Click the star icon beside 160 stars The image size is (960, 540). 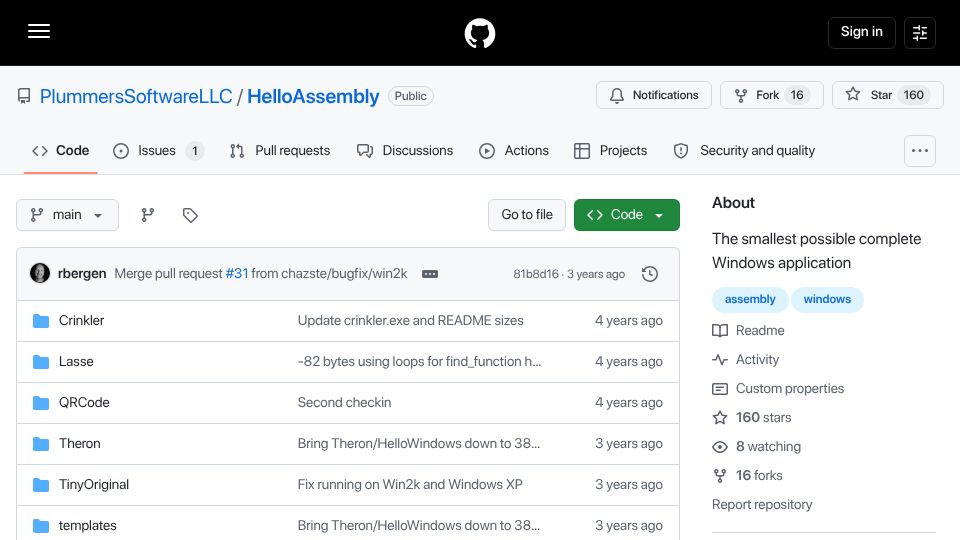(720, 418)
